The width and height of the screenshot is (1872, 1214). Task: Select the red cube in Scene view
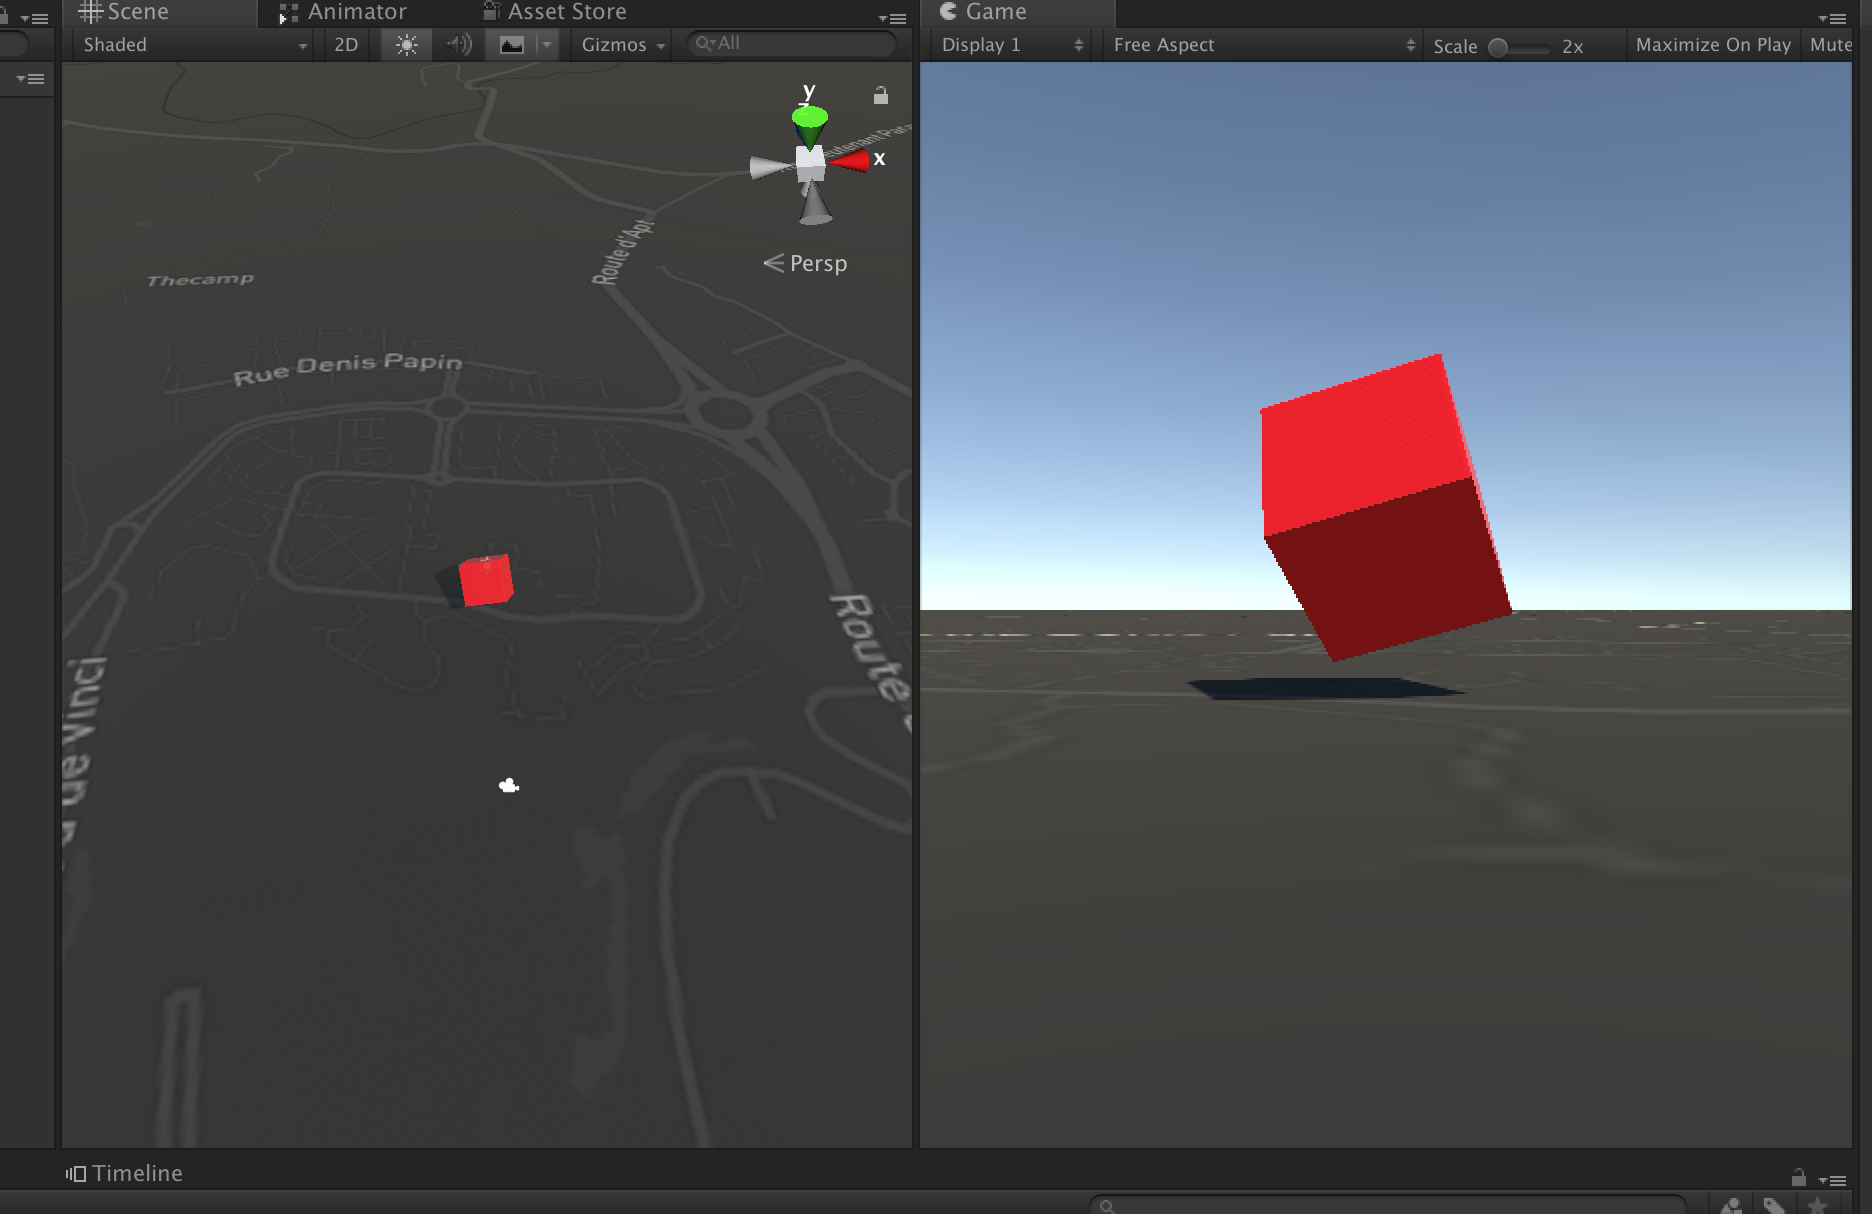485,580
